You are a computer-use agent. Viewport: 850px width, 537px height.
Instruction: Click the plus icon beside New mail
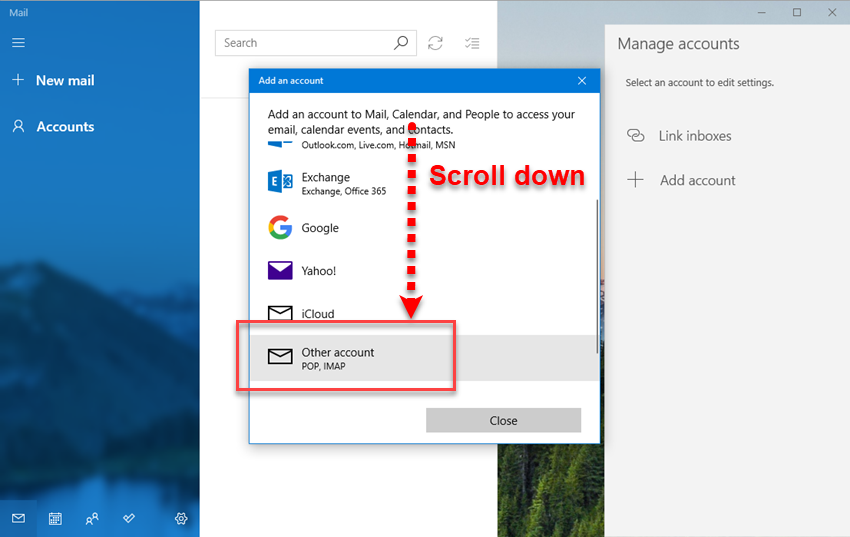tap(18, 80)
